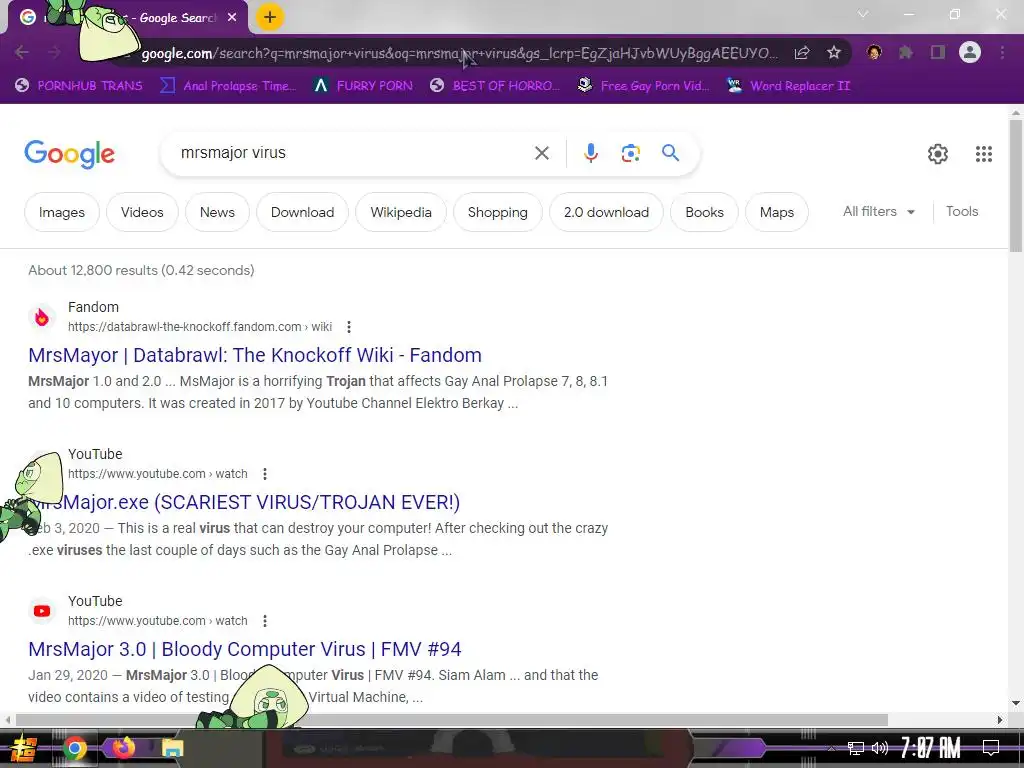Expand the All filters dropdown
The height and width of the screenshot is (768, 1024).
click(x=879, y=212)
